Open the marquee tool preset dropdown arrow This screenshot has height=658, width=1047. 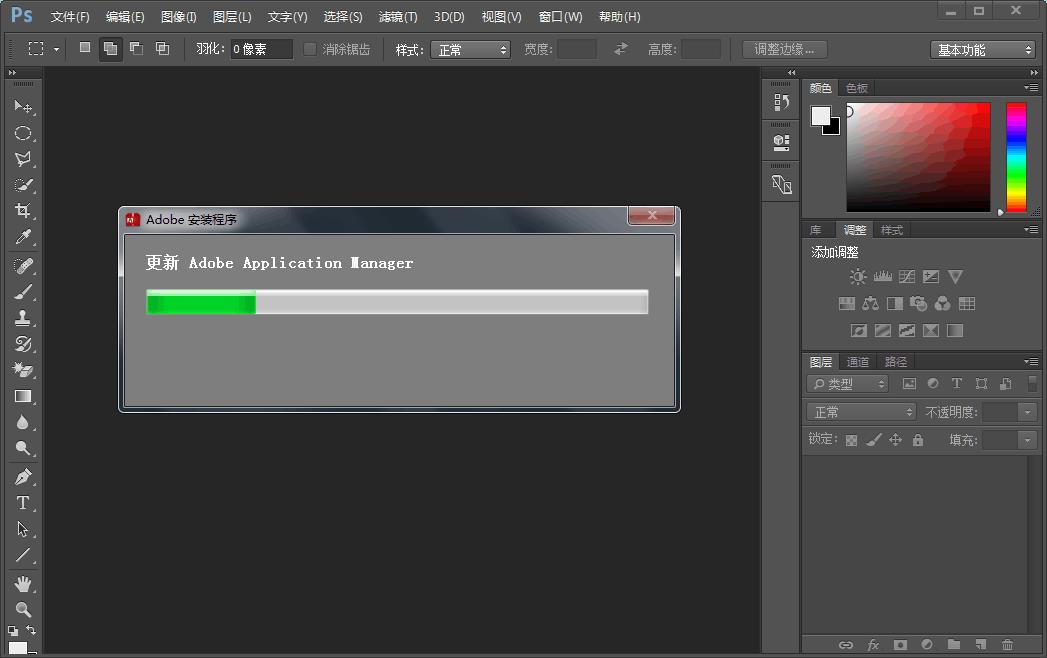56,49
